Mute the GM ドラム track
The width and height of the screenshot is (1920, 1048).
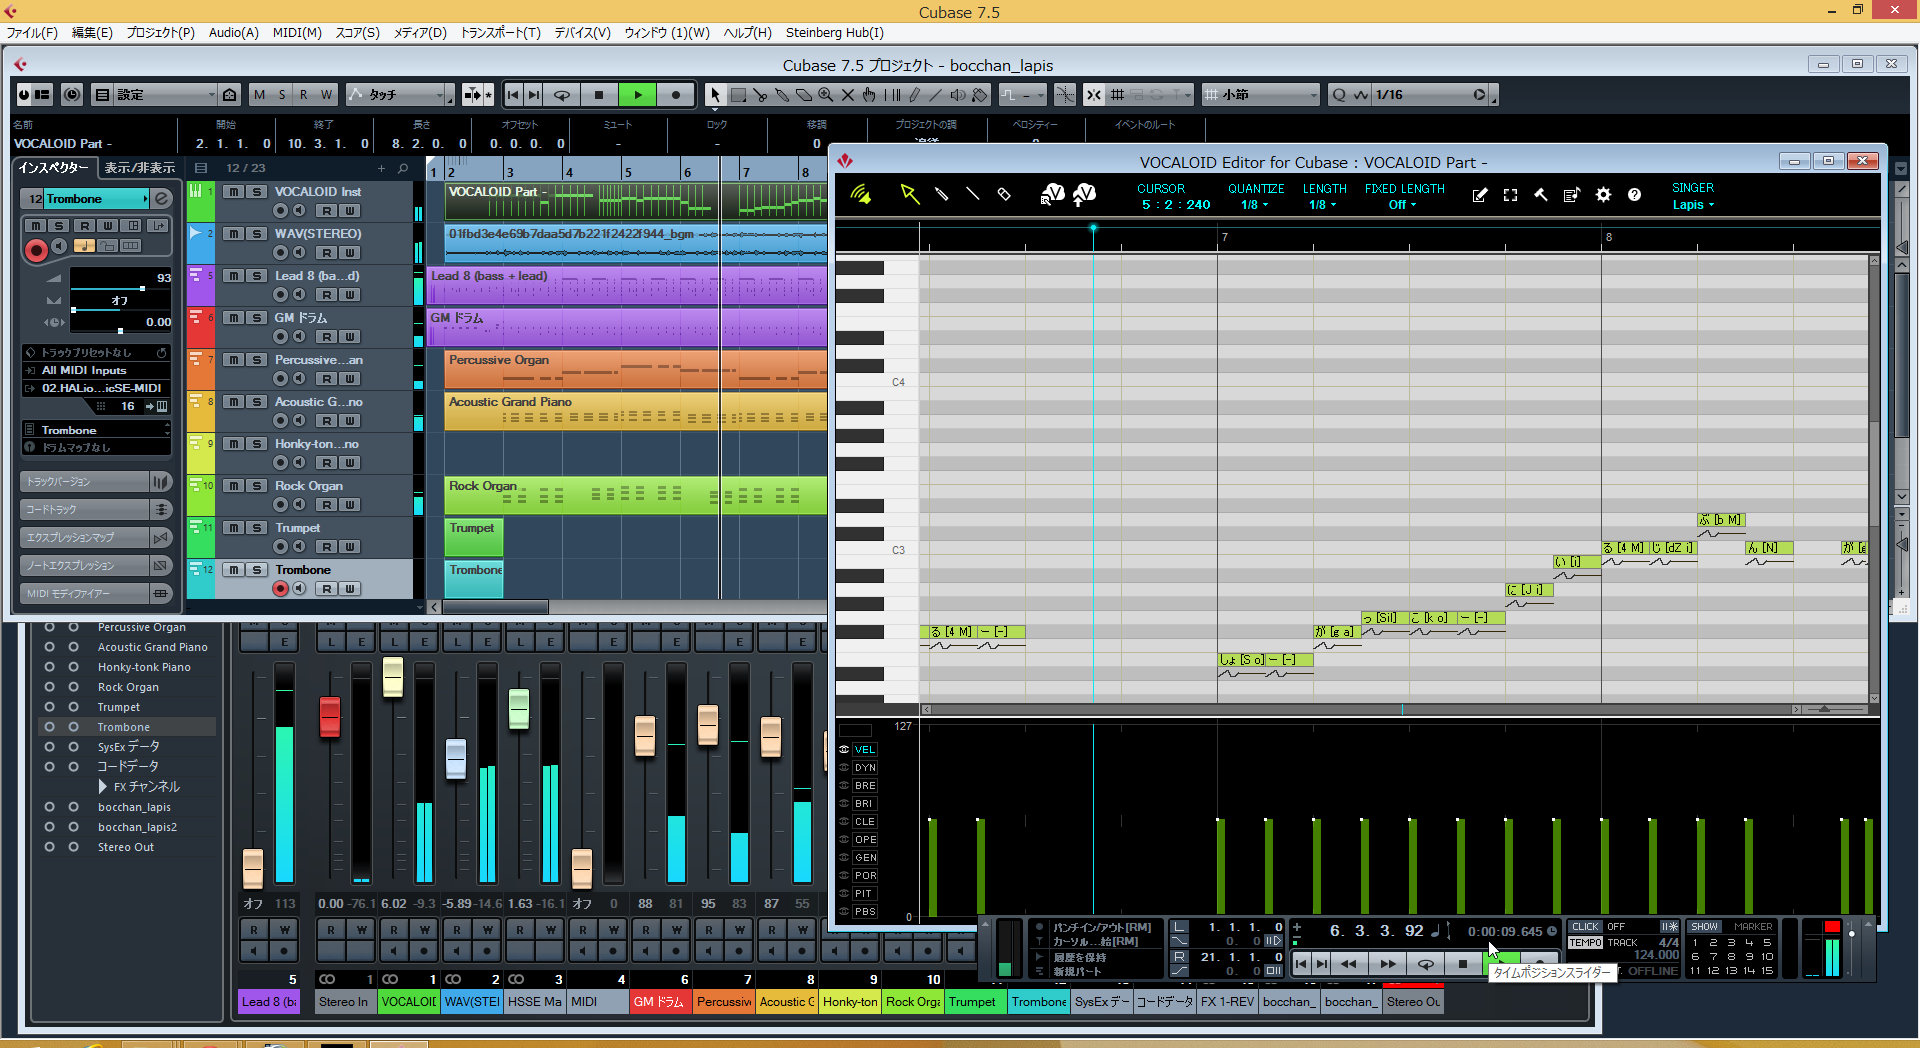pos(233,318)
